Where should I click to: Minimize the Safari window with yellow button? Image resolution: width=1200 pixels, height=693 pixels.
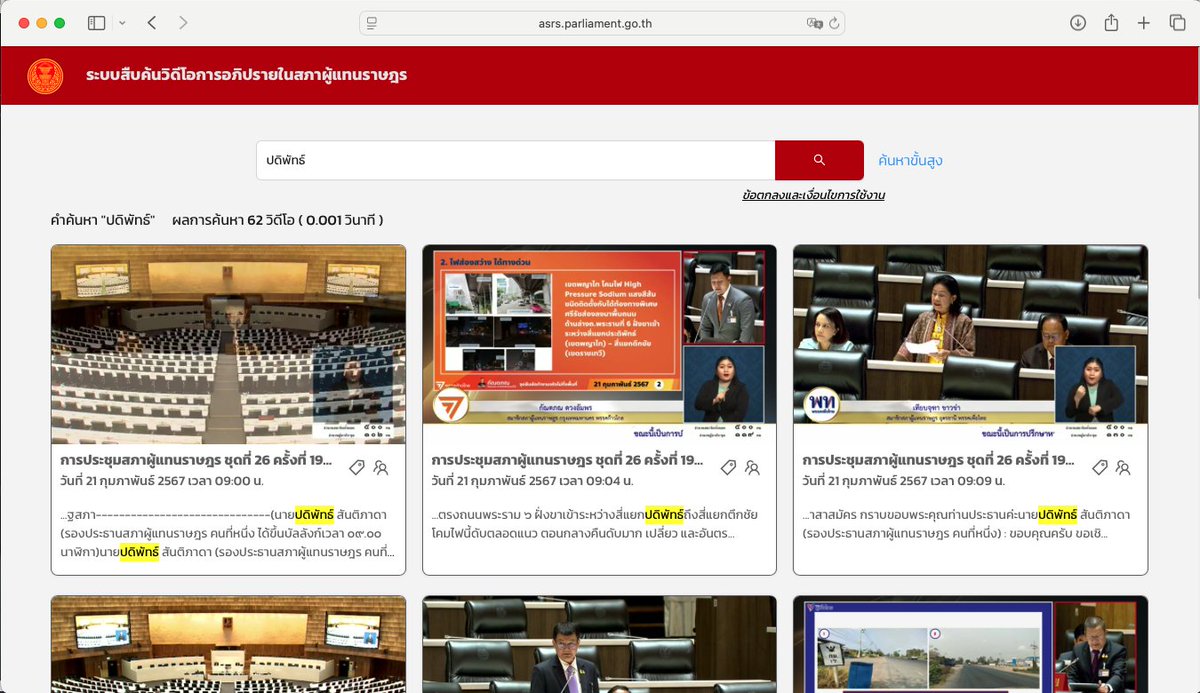(x=42, y=23)
